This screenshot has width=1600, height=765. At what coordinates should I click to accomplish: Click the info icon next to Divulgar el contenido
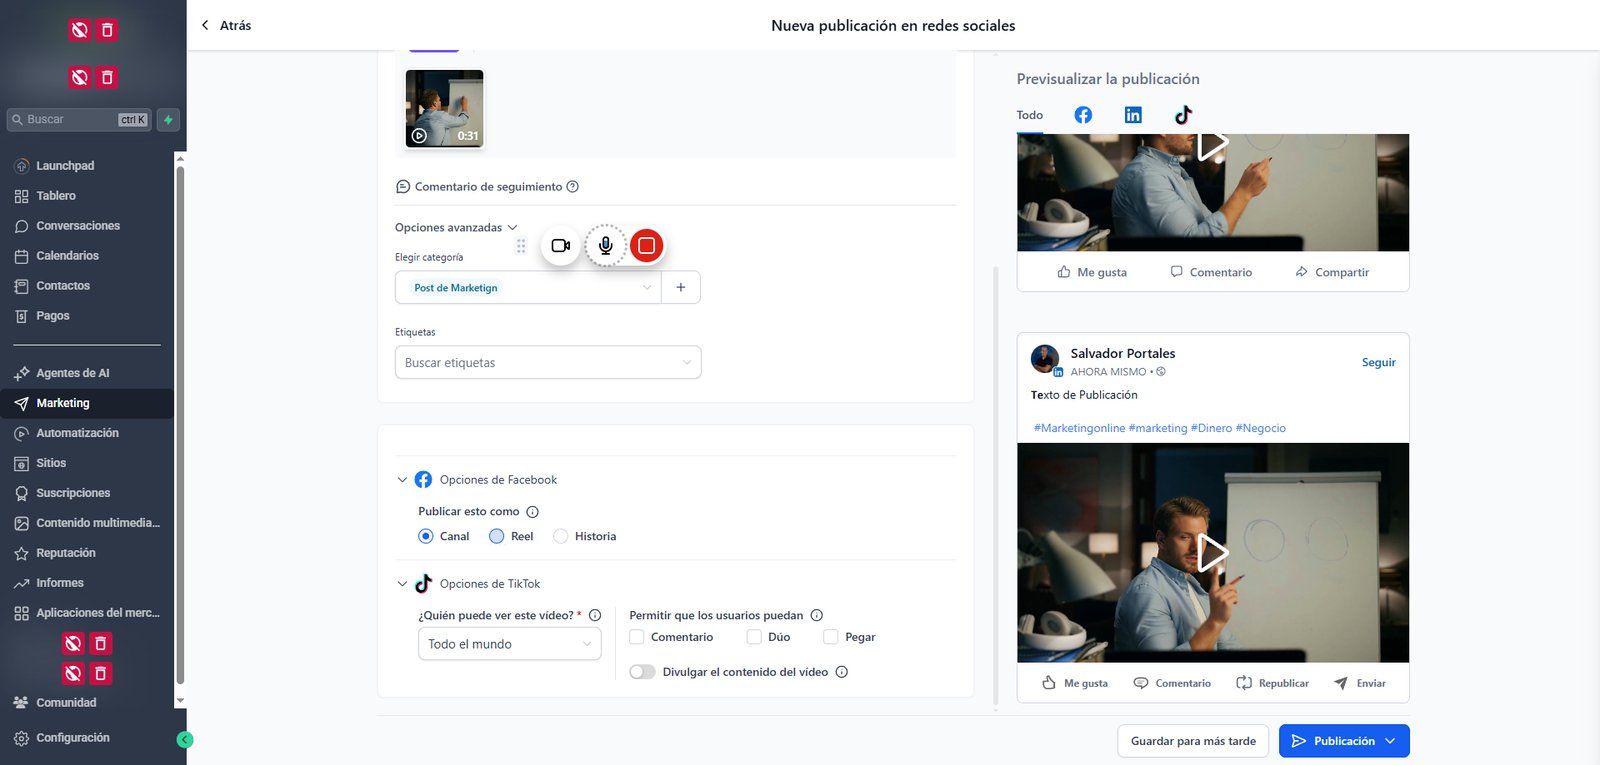pos(842,672)
